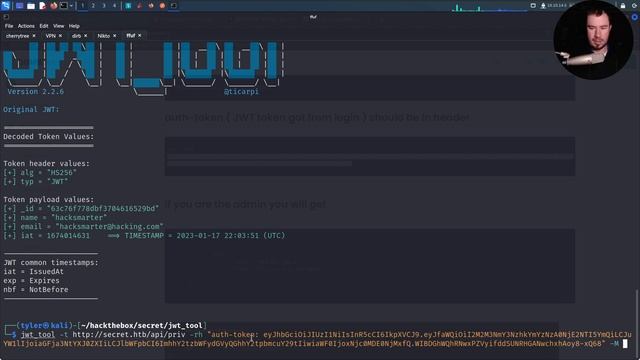The height and width of the screenshot is (360, 640).
Task: Switch to the ffuf terminal tab
Action: tap(130, 36)
